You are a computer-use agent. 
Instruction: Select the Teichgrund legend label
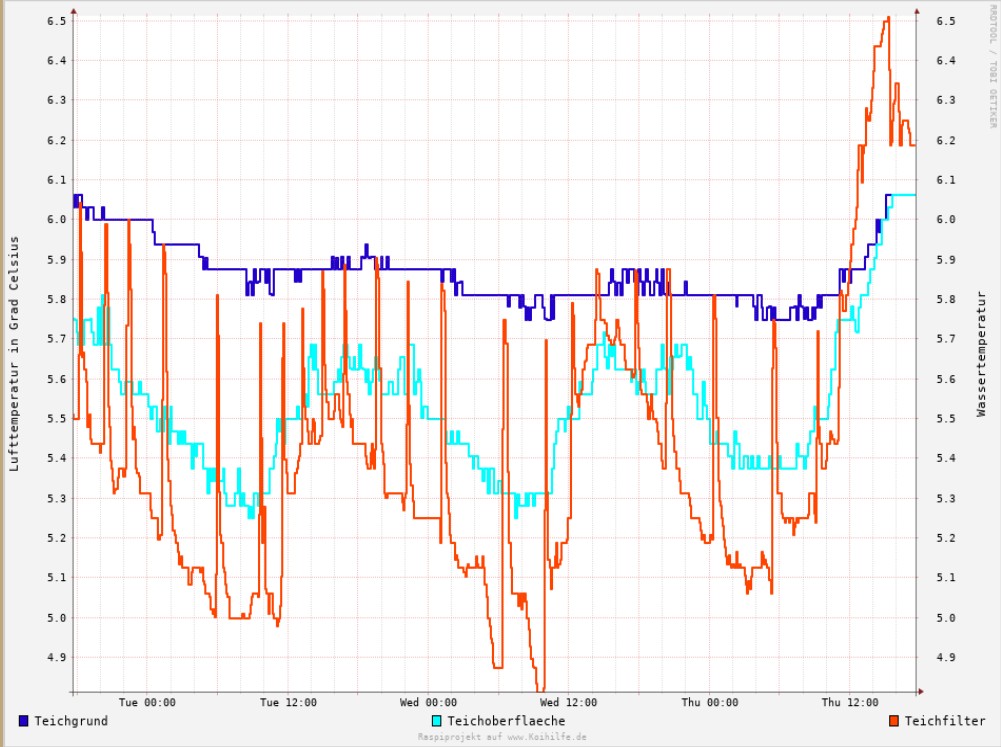click(x=71, y=721)
